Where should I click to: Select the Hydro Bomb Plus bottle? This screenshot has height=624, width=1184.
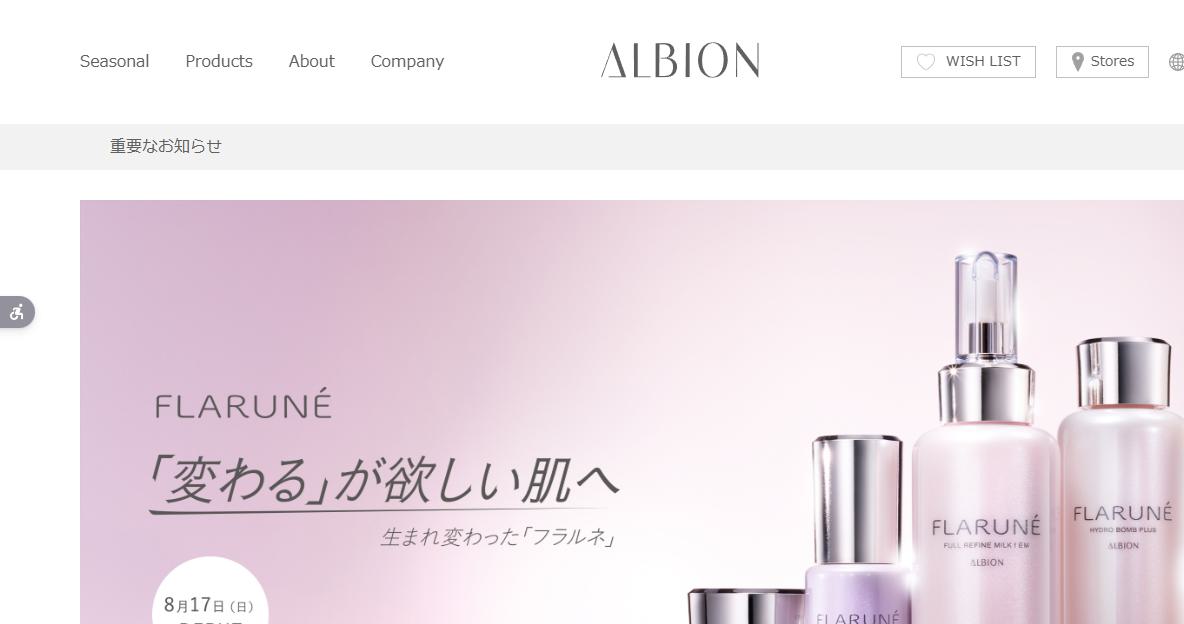pyautogui.click(x=1121, y=480)
